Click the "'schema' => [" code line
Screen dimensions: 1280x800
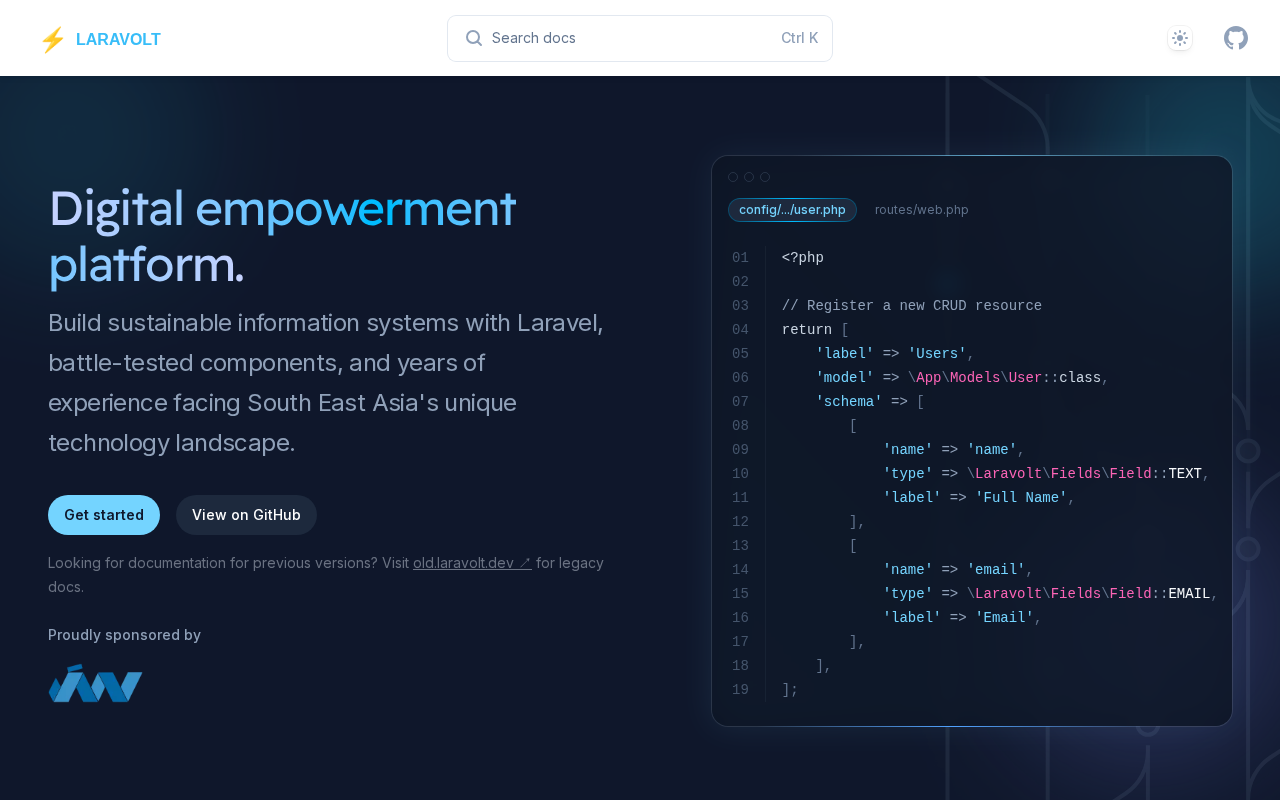pyautogui.click(x=870, y=402)
